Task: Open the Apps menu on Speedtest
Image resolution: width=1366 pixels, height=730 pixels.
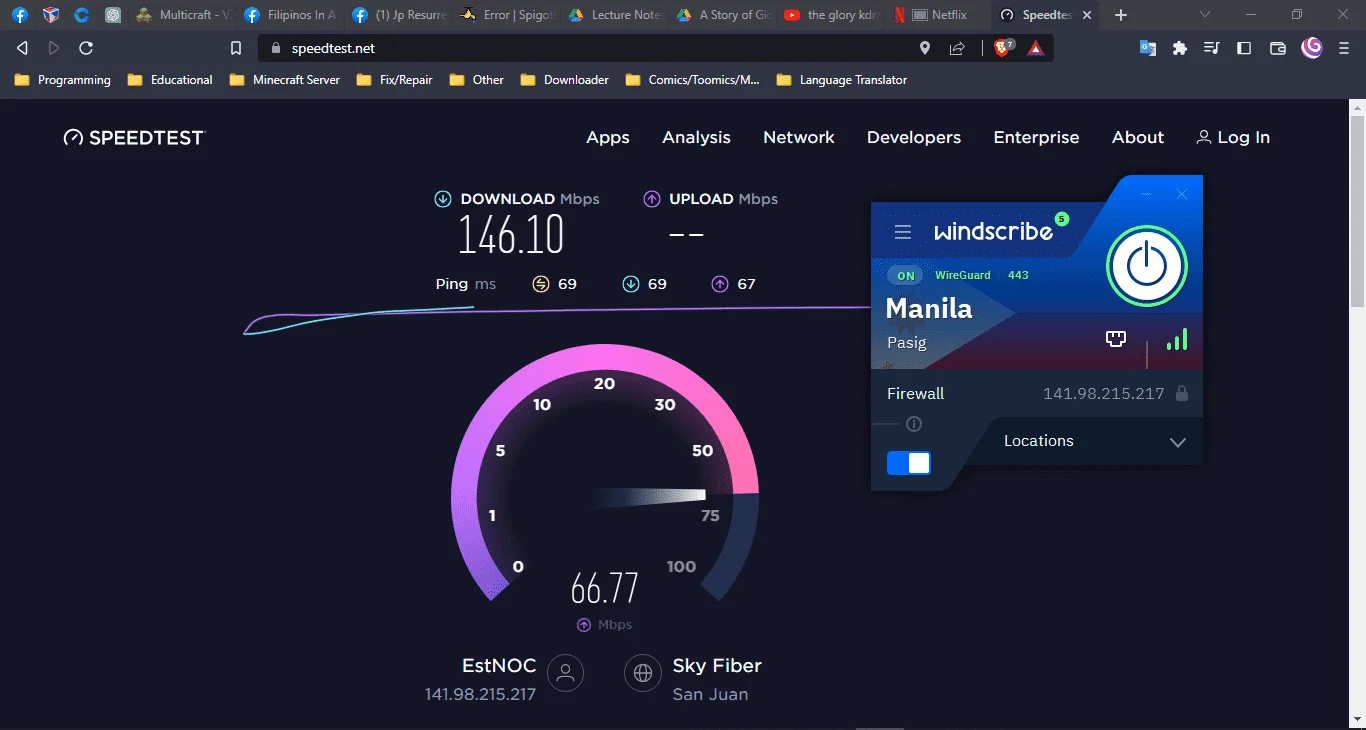Action: click(608, 138)
